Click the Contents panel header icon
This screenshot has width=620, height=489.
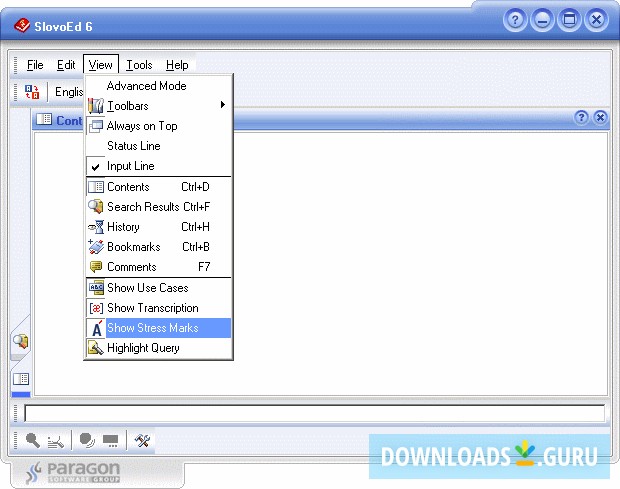[44, 119]
